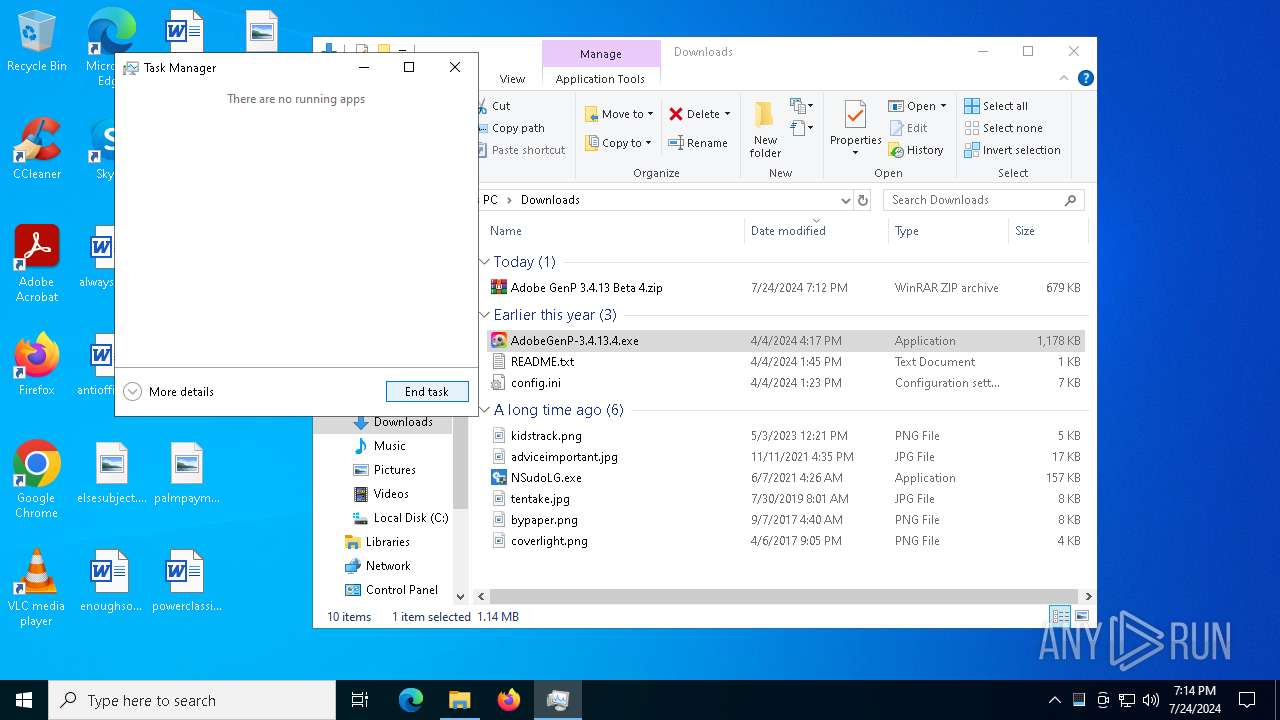Click End task in Task Manager
Screen dimensions: 1280x720
[427, 392]
